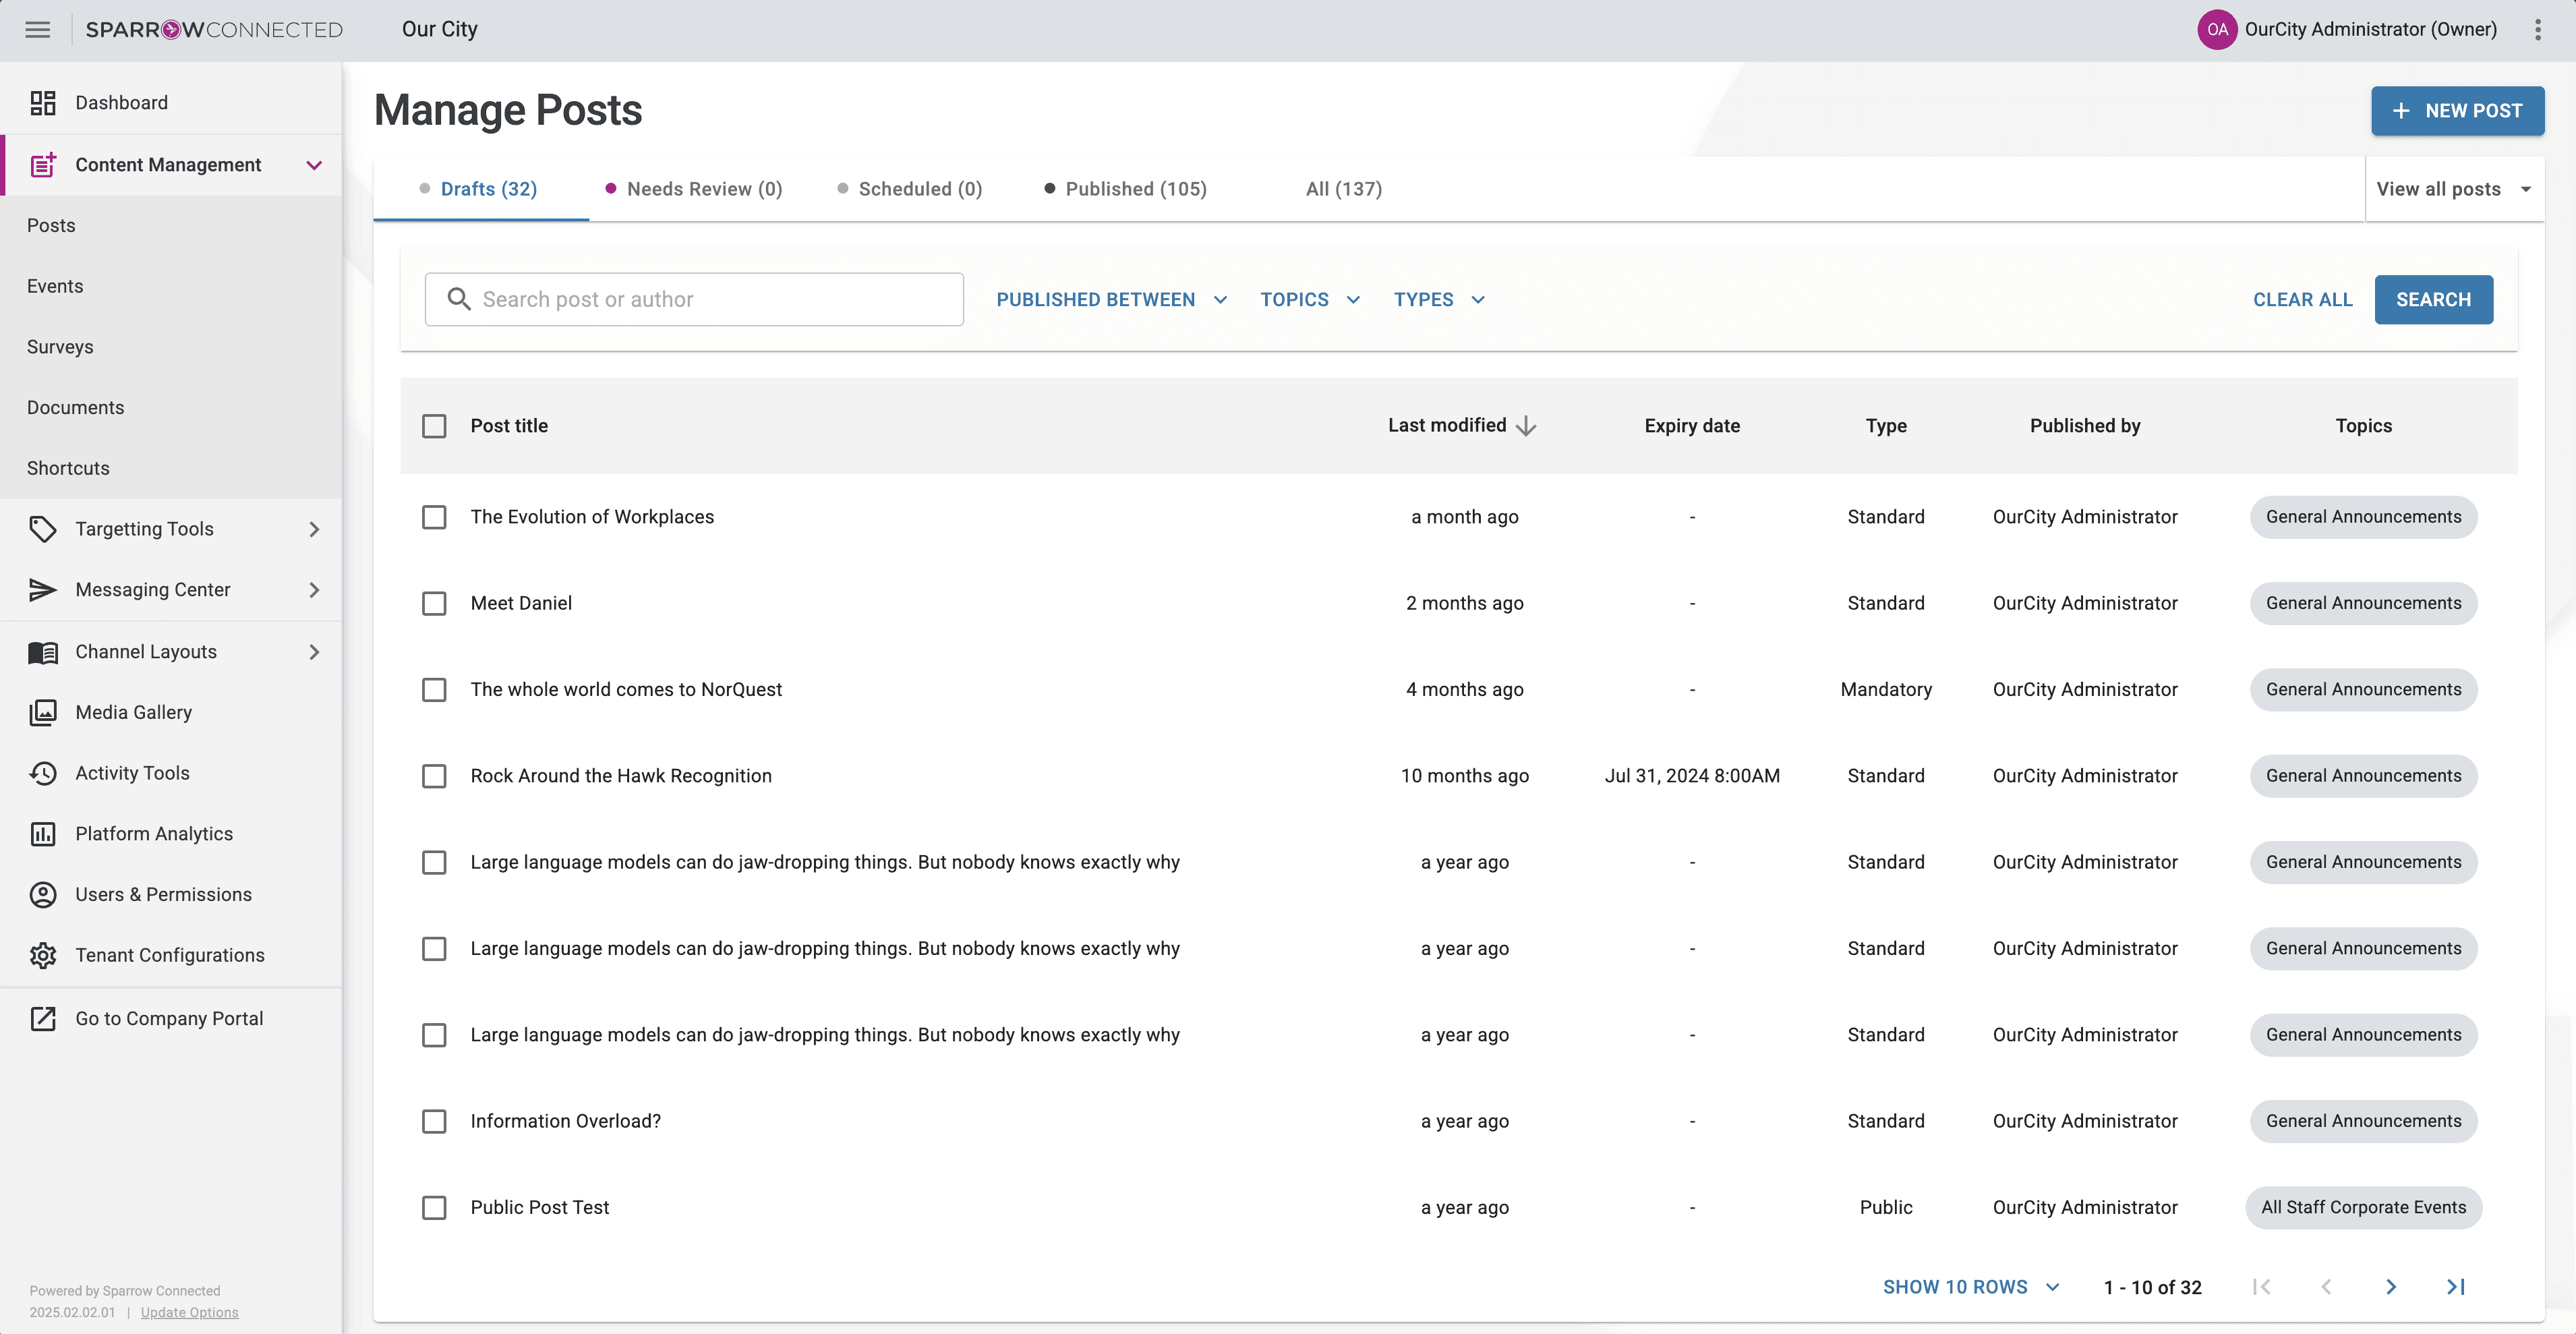
Task: Switch to the Published (105) tab
Action: click(x=1125, y=189)
